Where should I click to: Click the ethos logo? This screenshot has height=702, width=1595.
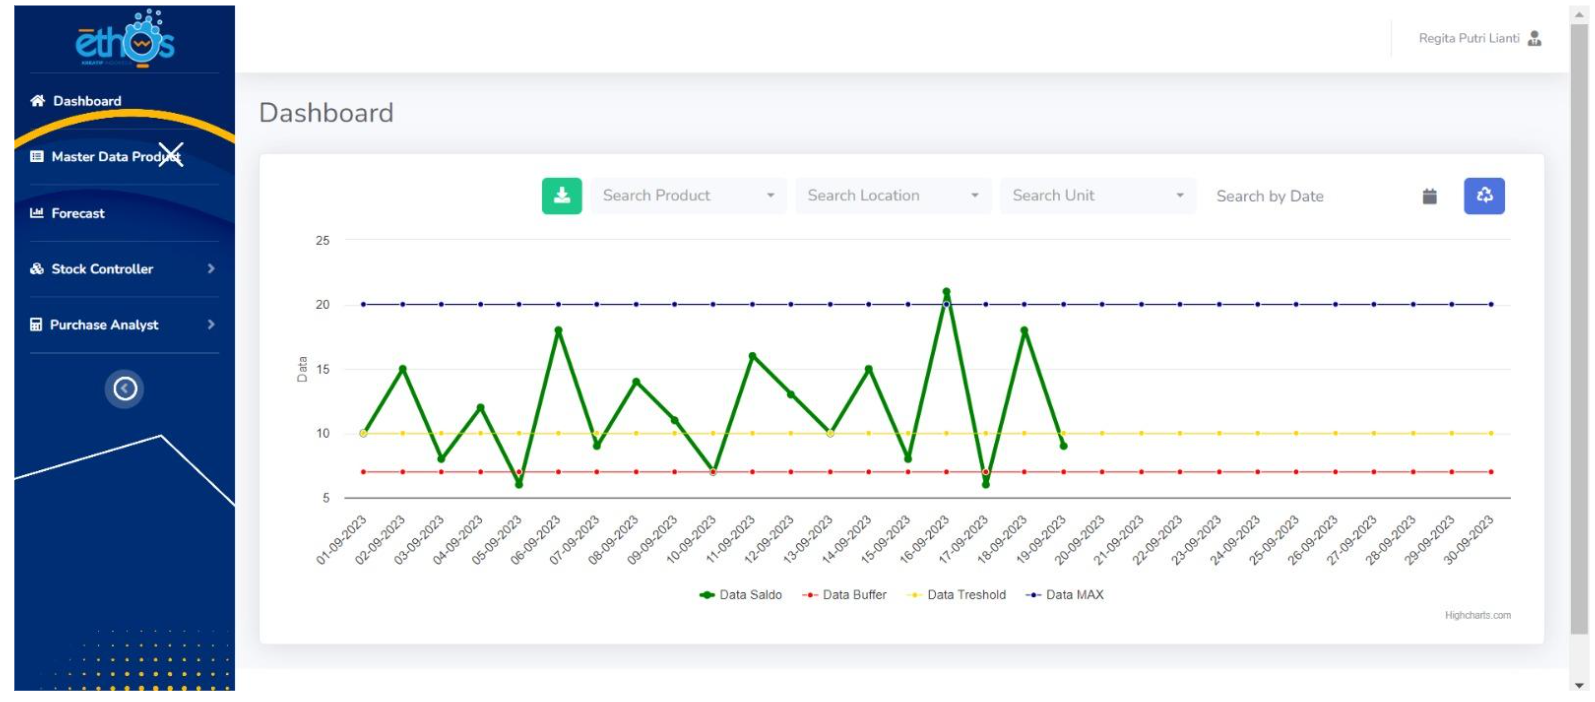pyautogui.click(x=125, y=40)
